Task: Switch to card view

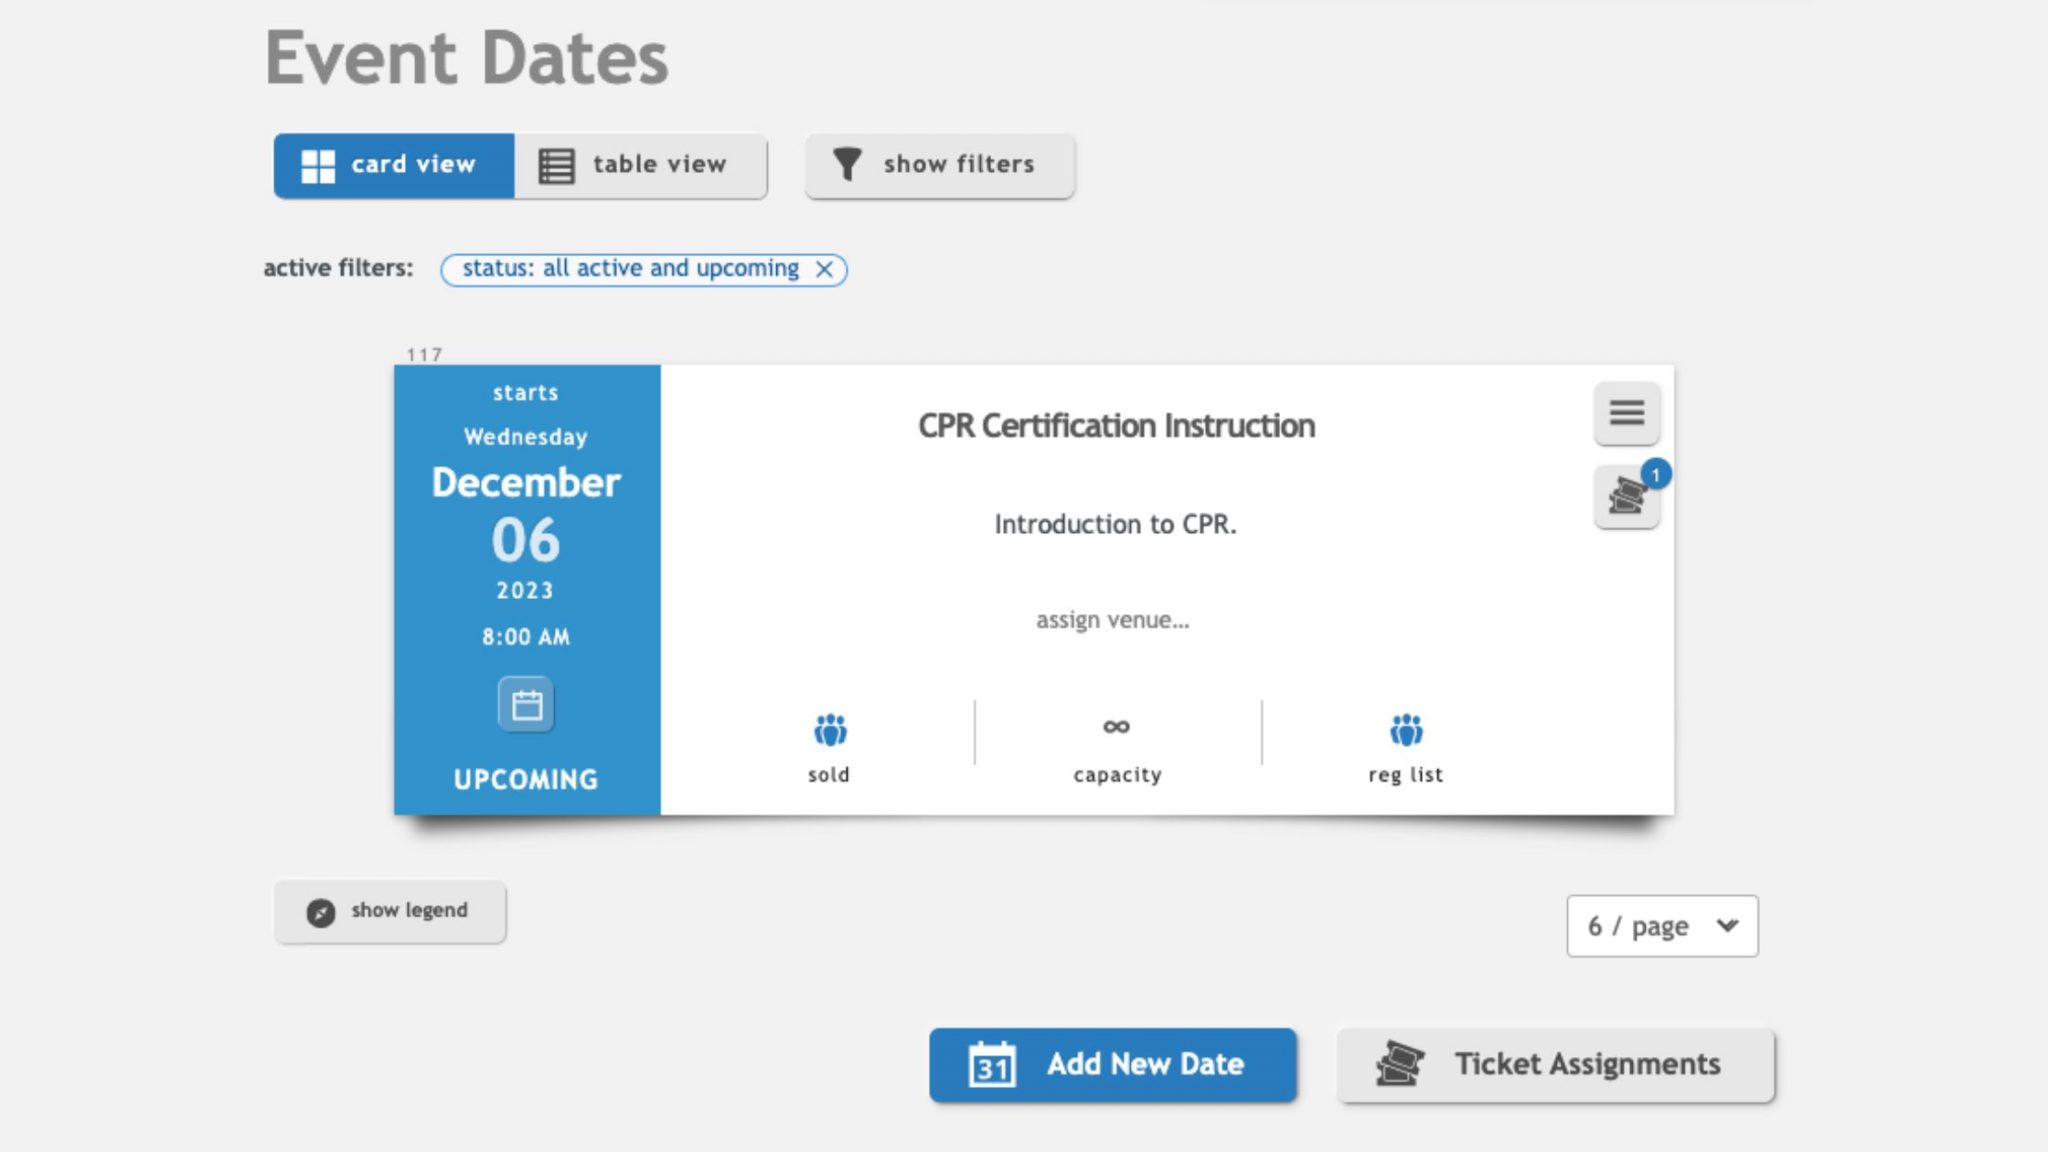Action: [x=392, y=165]
